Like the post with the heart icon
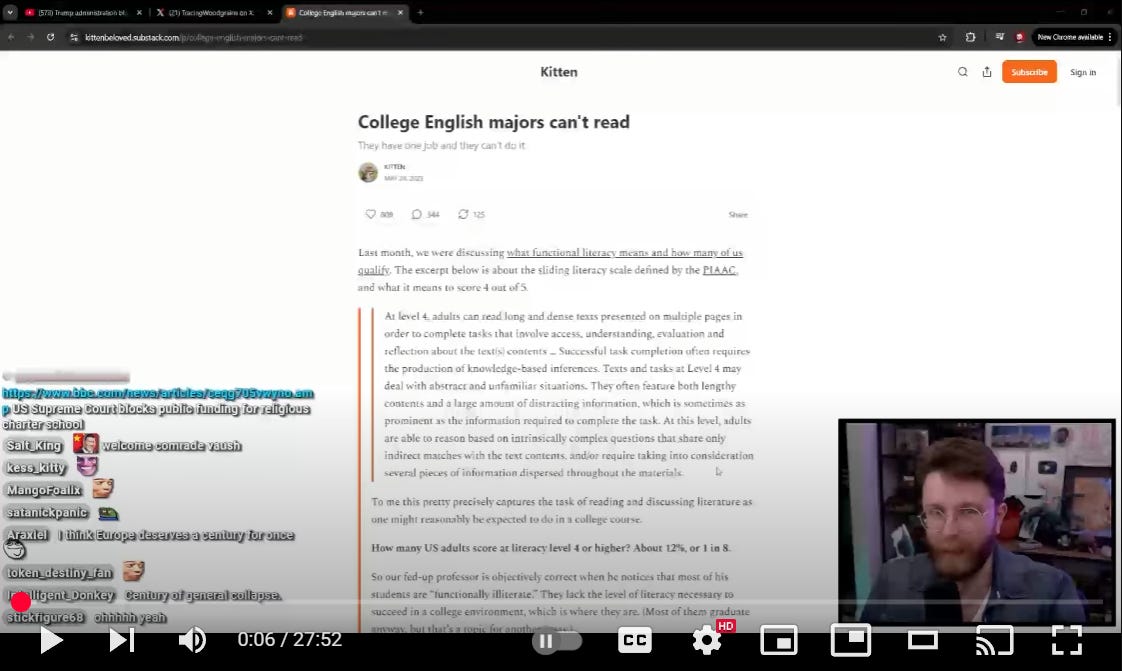The width and height of the screenshot is (1122, 671). 371,214
